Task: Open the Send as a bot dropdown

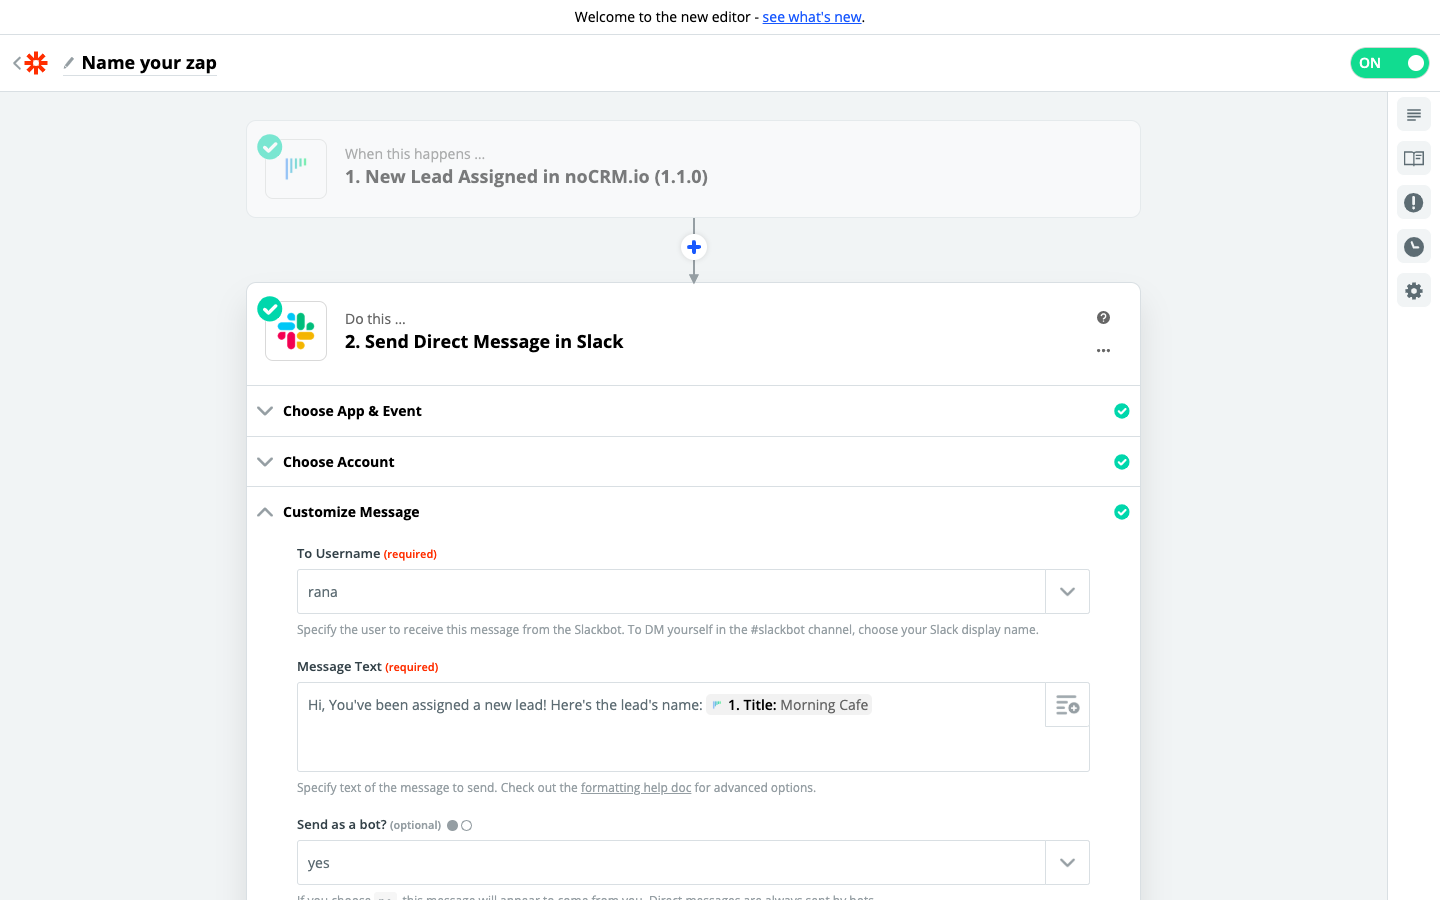Action: [x=1067, y=863]
